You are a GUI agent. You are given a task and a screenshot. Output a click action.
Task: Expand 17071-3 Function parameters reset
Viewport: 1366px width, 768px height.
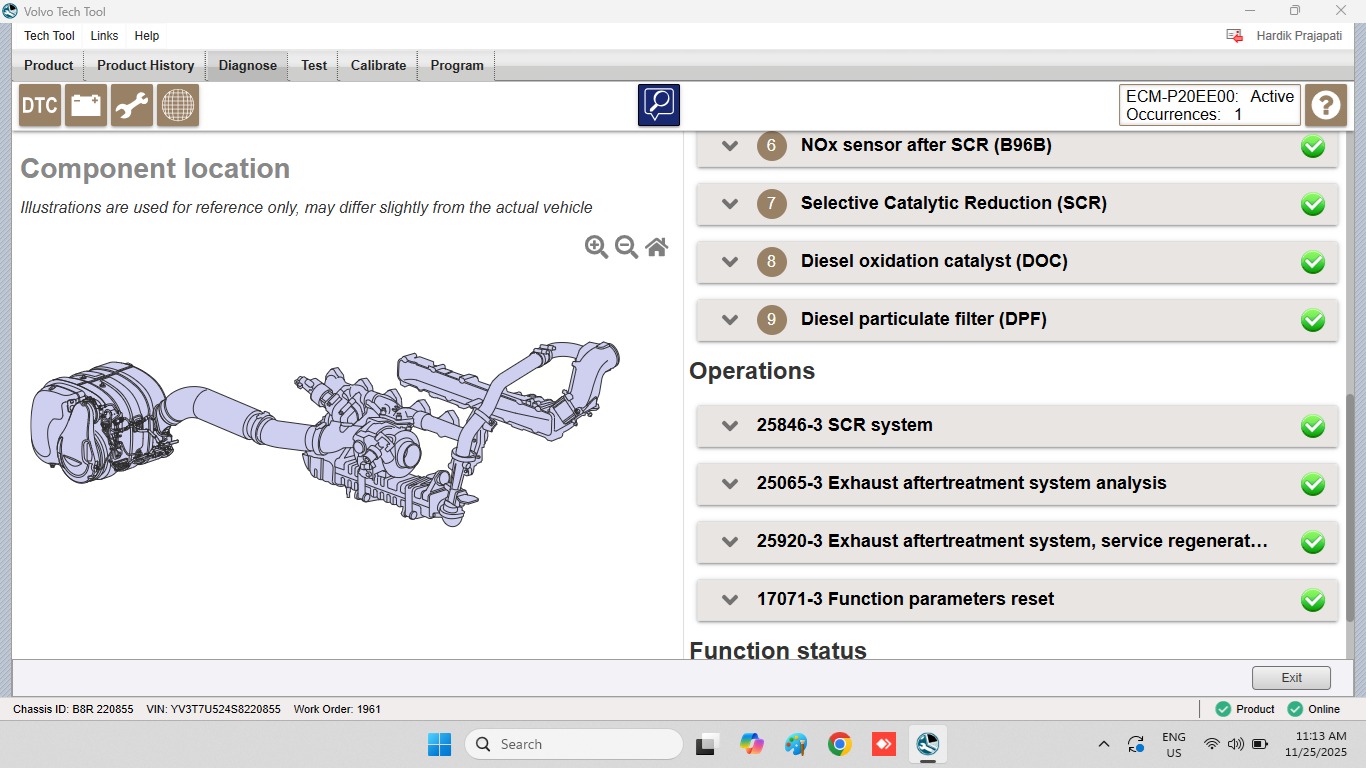pyautogui.click(x=1017, y=600)
